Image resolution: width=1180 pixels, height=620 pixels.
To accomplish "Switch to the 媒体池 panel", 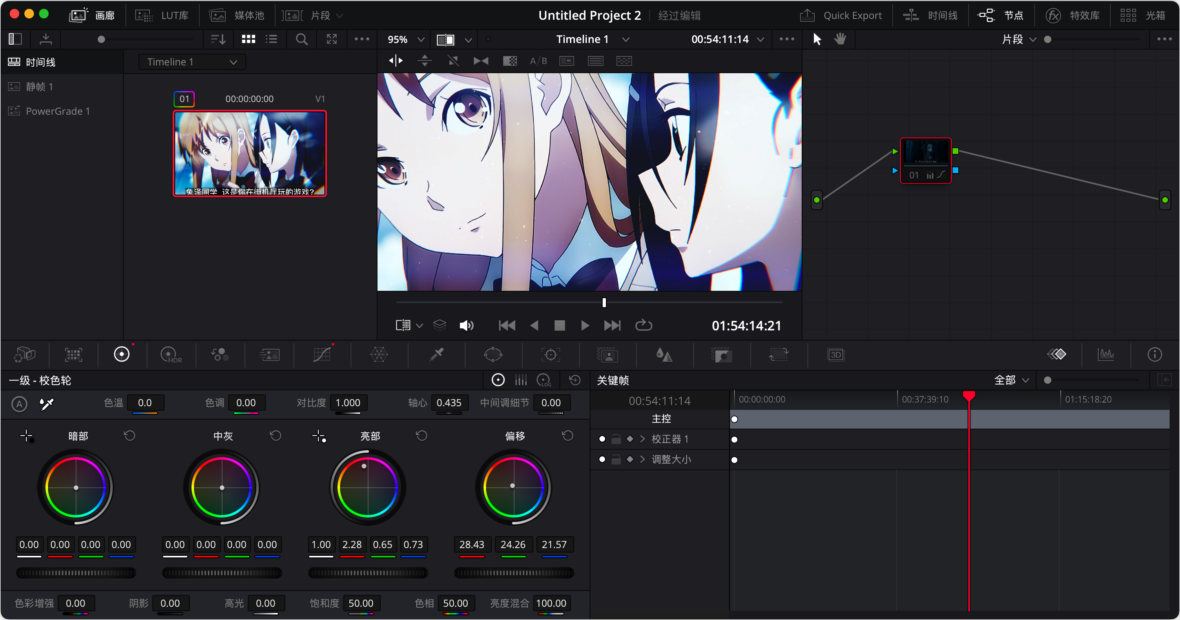I will [x=252, y=15].
